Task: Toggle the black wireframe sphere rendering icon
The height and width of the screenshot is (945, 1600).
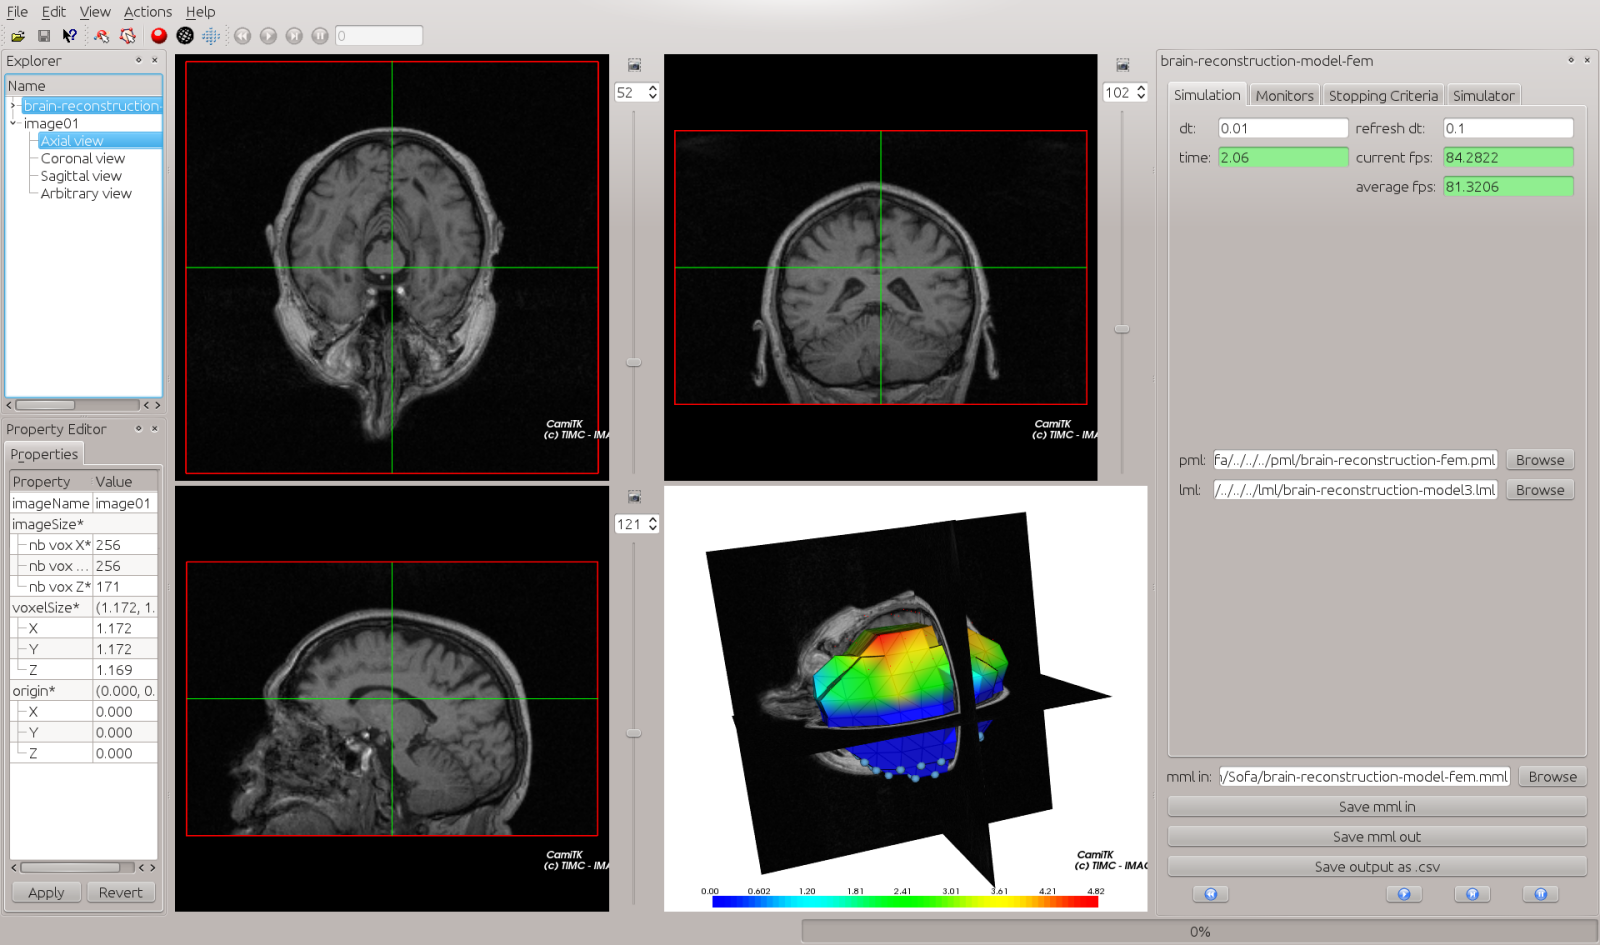Action: coord(185,36)
